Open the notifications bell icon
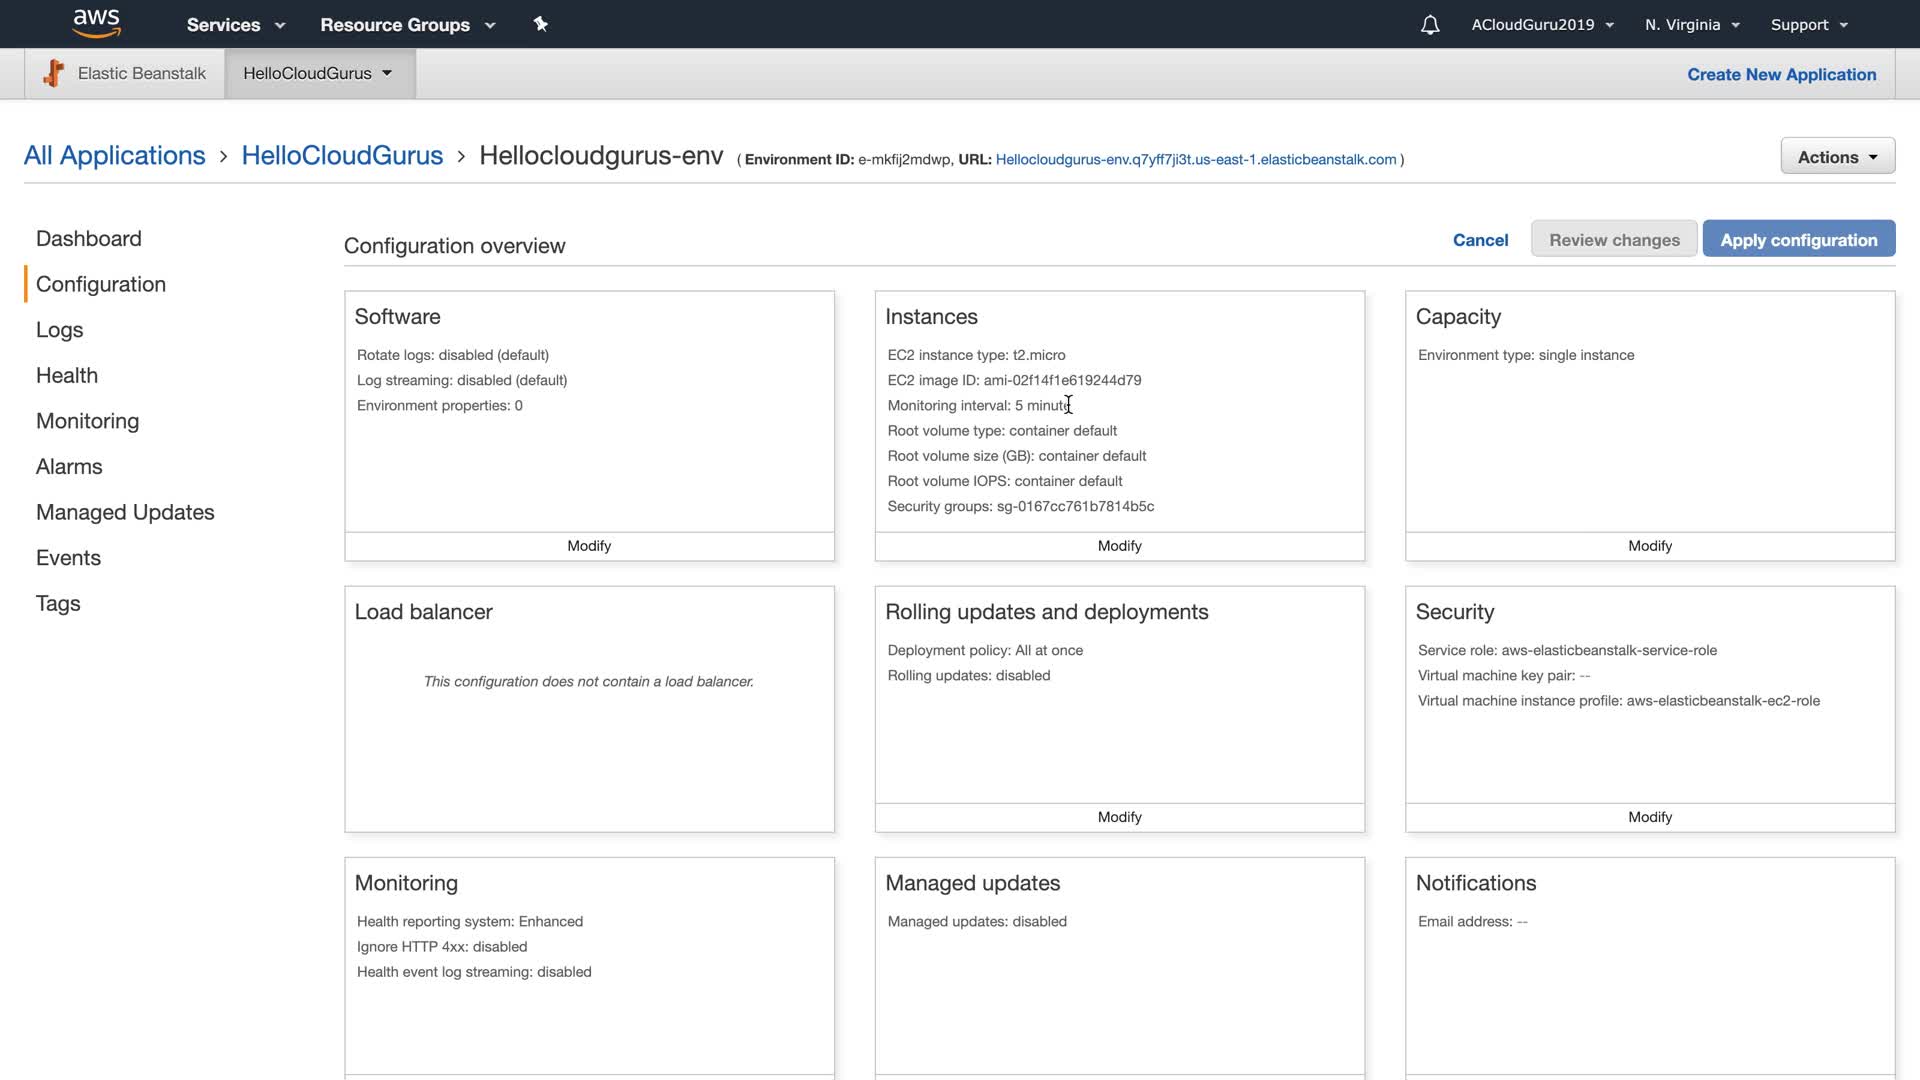The width and height of the screenshot is (1920, 1080). point(1430,25)
